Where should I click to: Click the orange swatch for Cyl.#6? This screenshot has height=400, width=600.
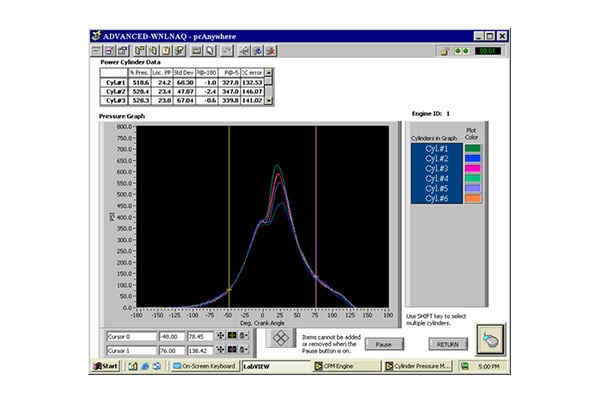473,198
